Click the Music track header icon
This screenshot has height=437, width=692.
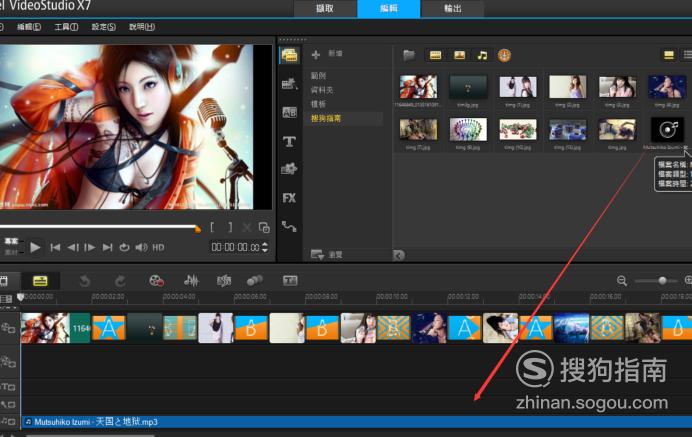pyautogui.click(x=8, y=422)
